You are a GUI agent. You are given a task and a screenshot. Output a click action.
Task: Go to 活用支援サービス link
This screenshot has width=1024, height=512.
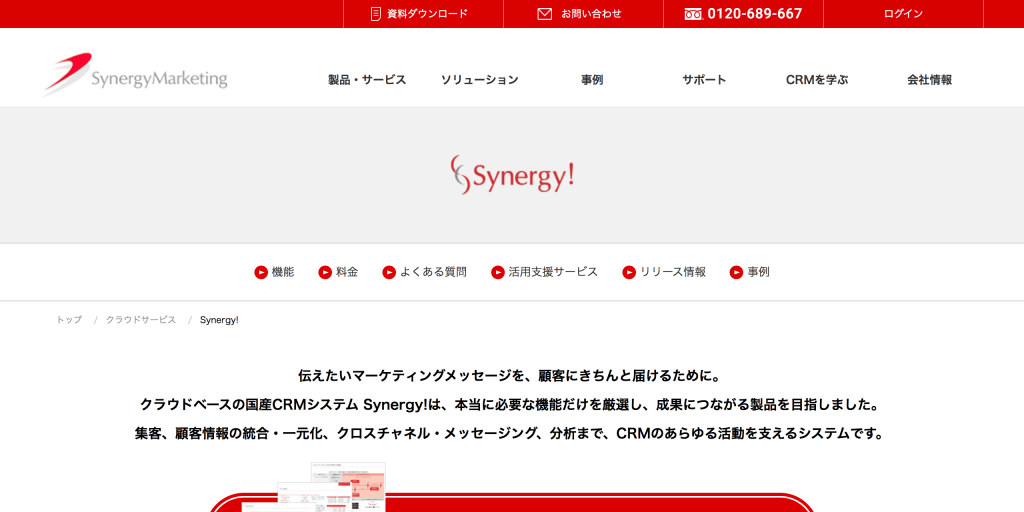pyautogui.click(x=553, y=272)
